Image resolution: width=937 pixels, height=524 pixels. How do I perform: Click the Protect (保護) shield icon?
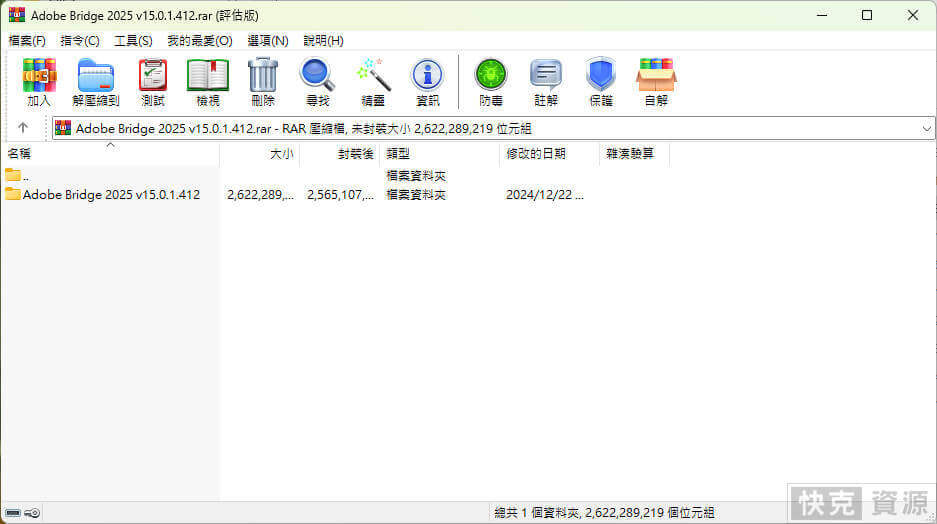click(x=601, y=82)
